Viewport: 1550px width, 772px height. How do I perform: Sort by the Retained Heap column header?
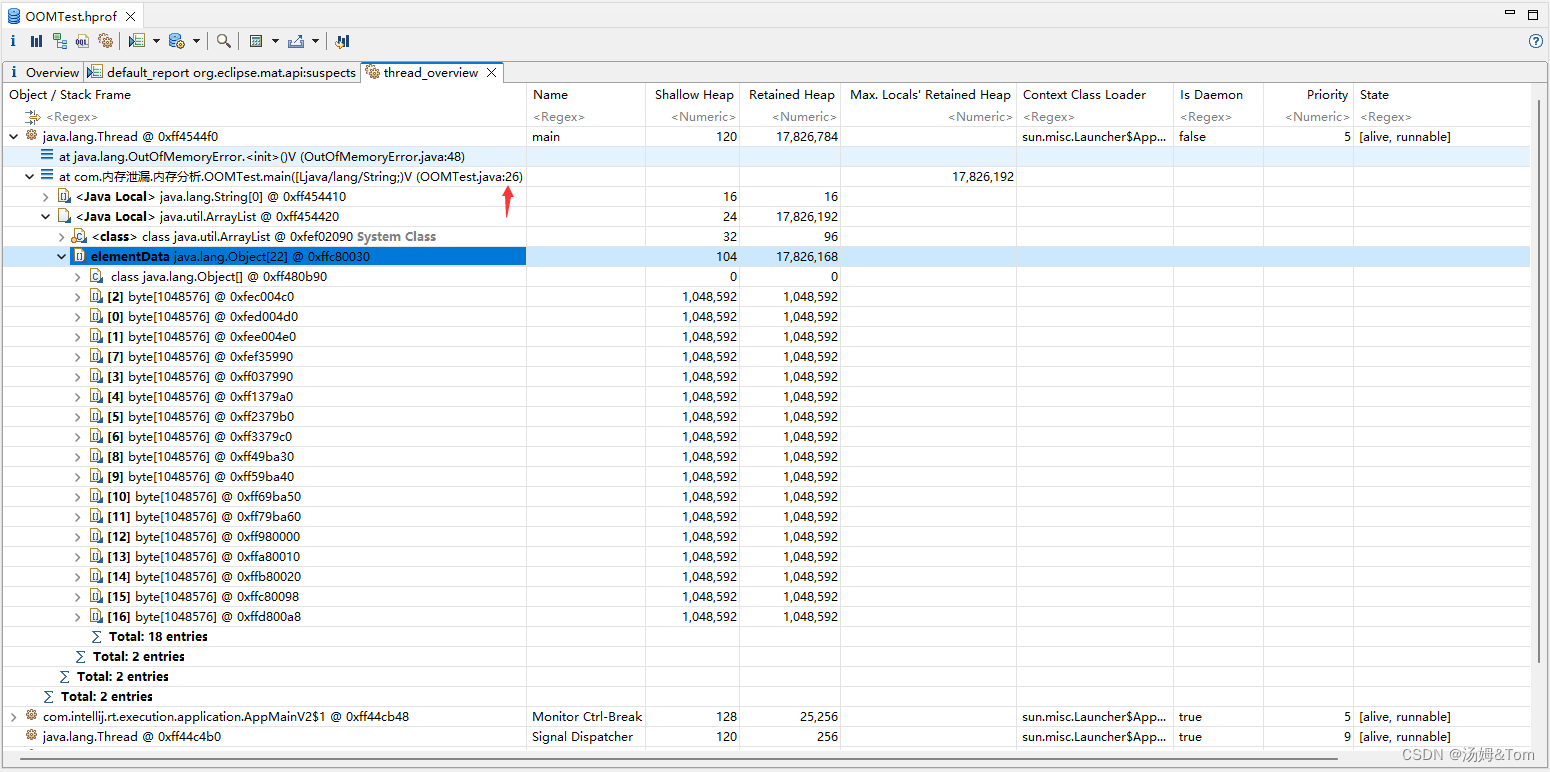(791, 95)
